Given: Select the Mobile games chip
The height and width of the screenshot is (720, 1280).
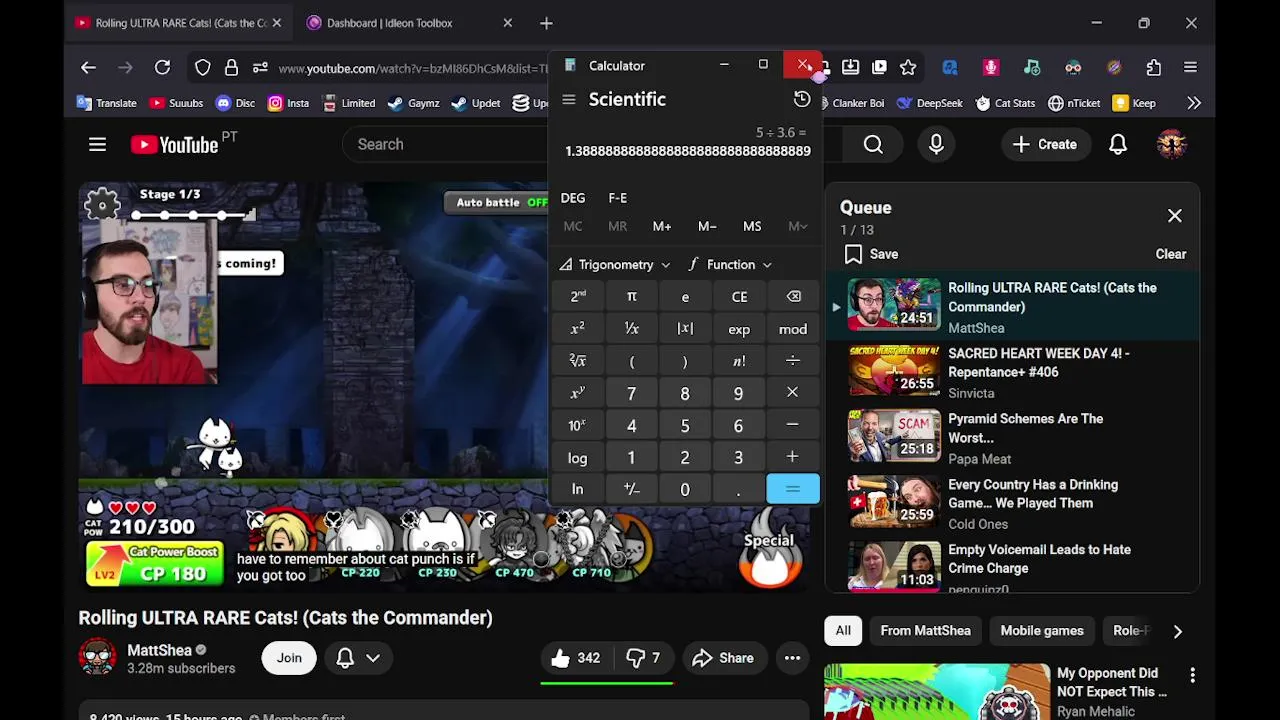Looking at the screenshot, I should tap(1042, 631).
